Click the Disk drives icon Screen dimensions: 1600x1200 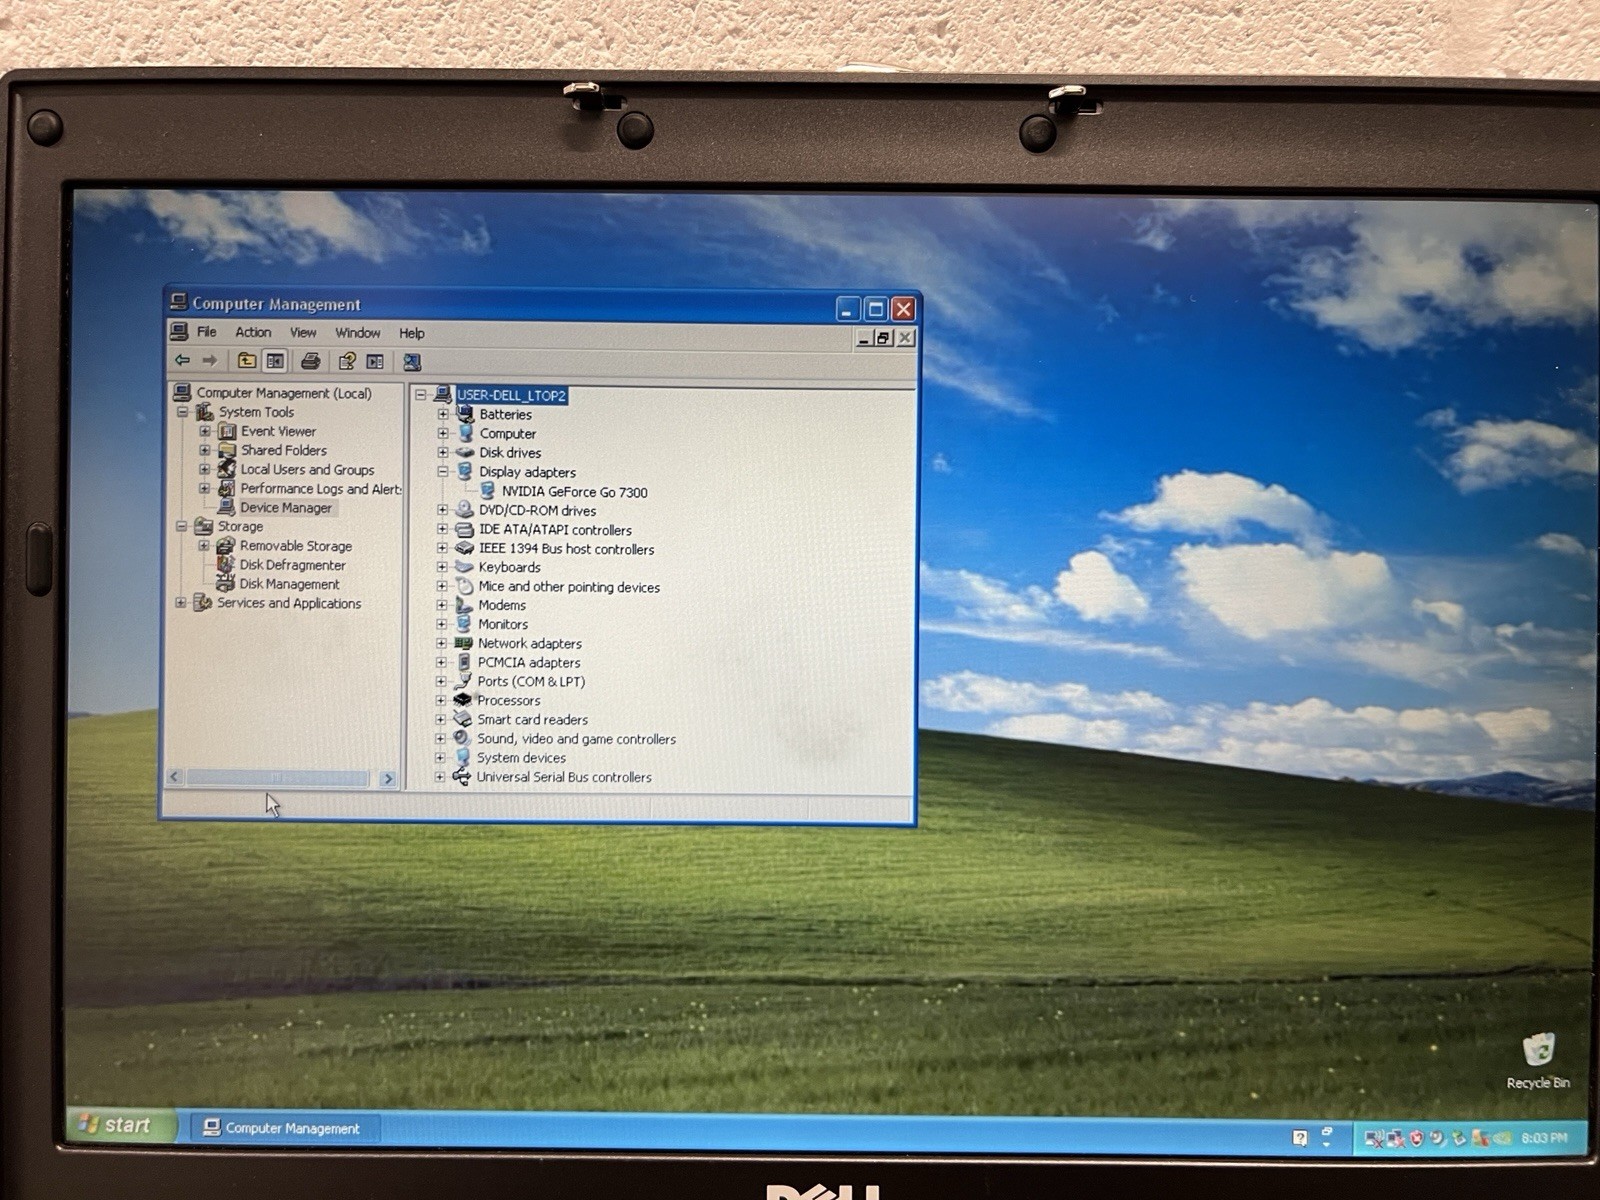point(465,452)
